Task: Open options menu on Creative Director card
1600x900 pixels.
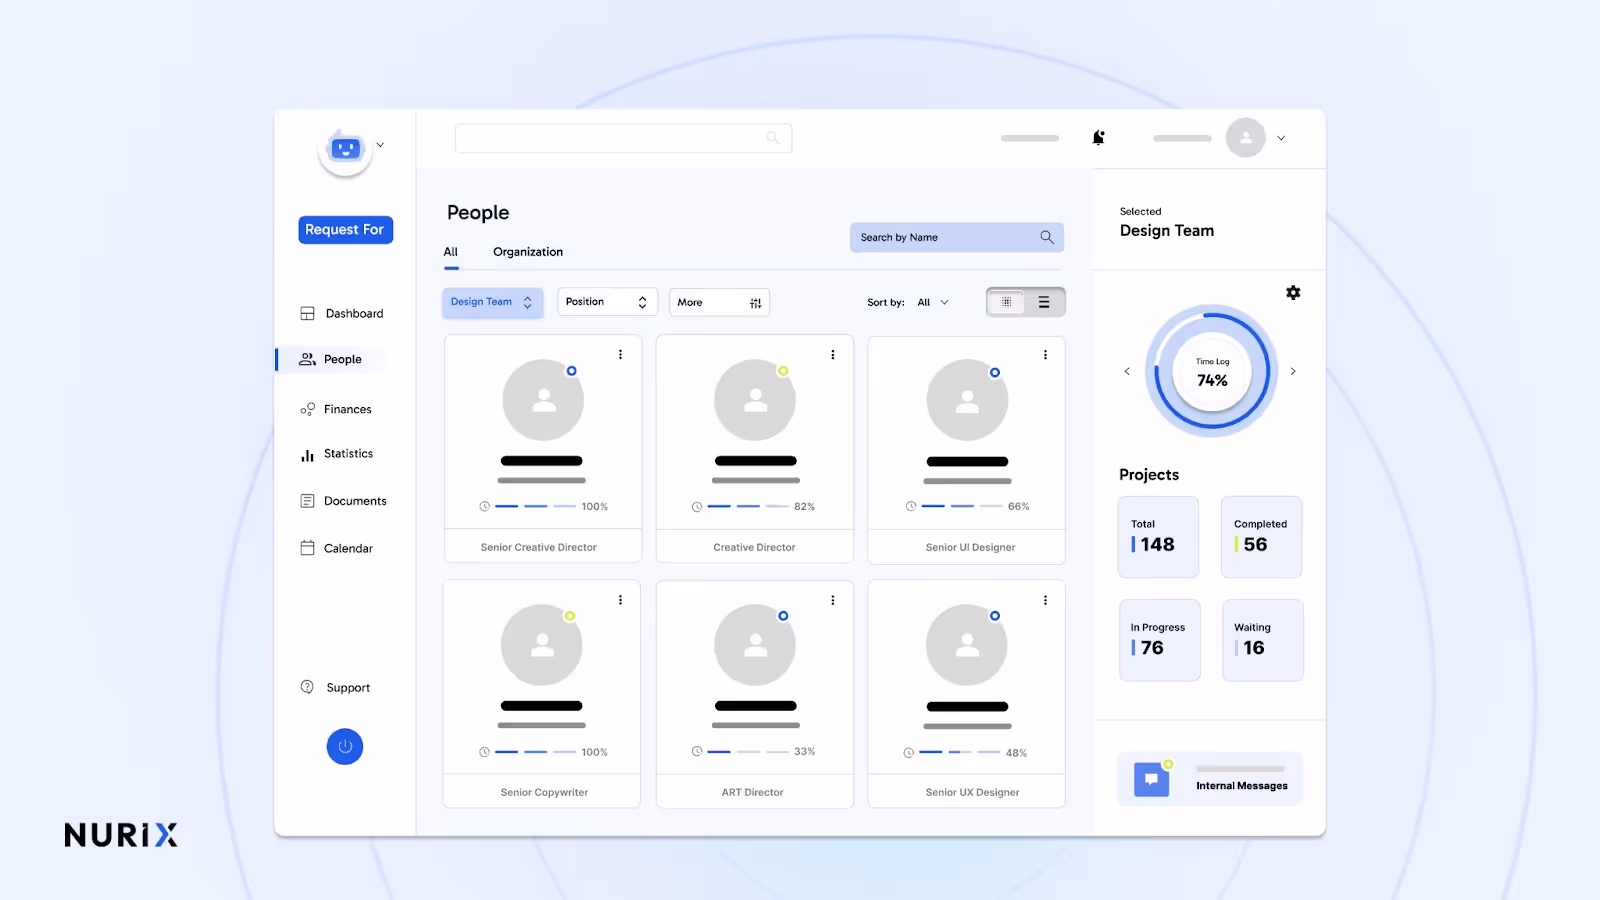Action: (x=833, y=355)
